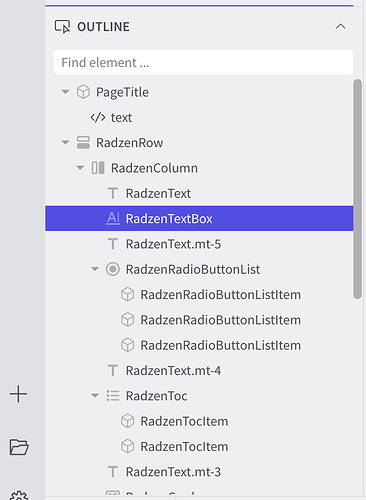Screen dimensions: 366x500
Task: Collapse the PageTitle tree node arrow
Action: click(65, 92)
